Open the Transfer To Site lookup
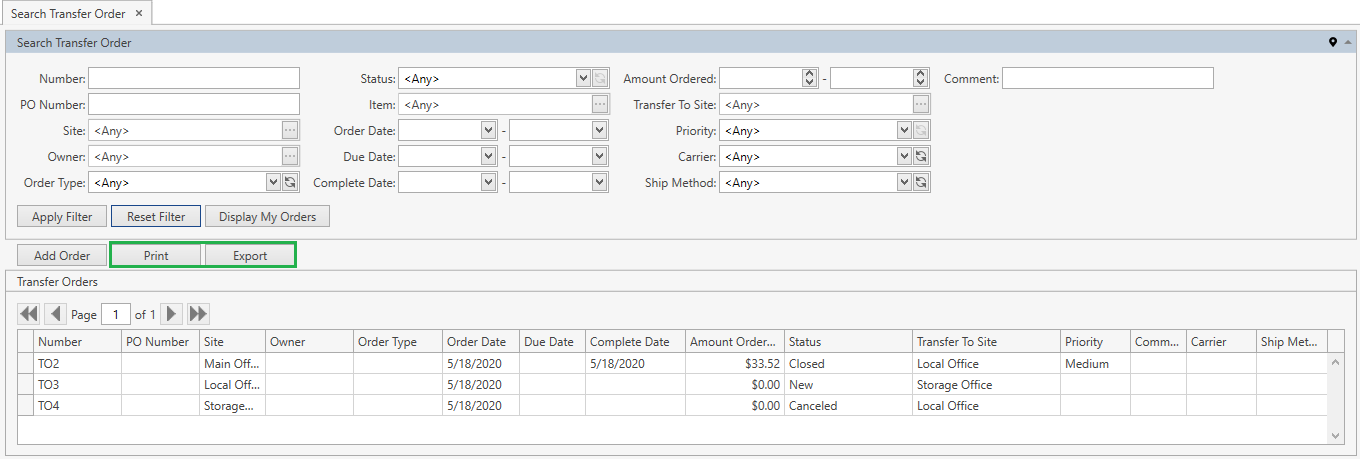The width and height of the screenshot is (1366, 462). 921,105
